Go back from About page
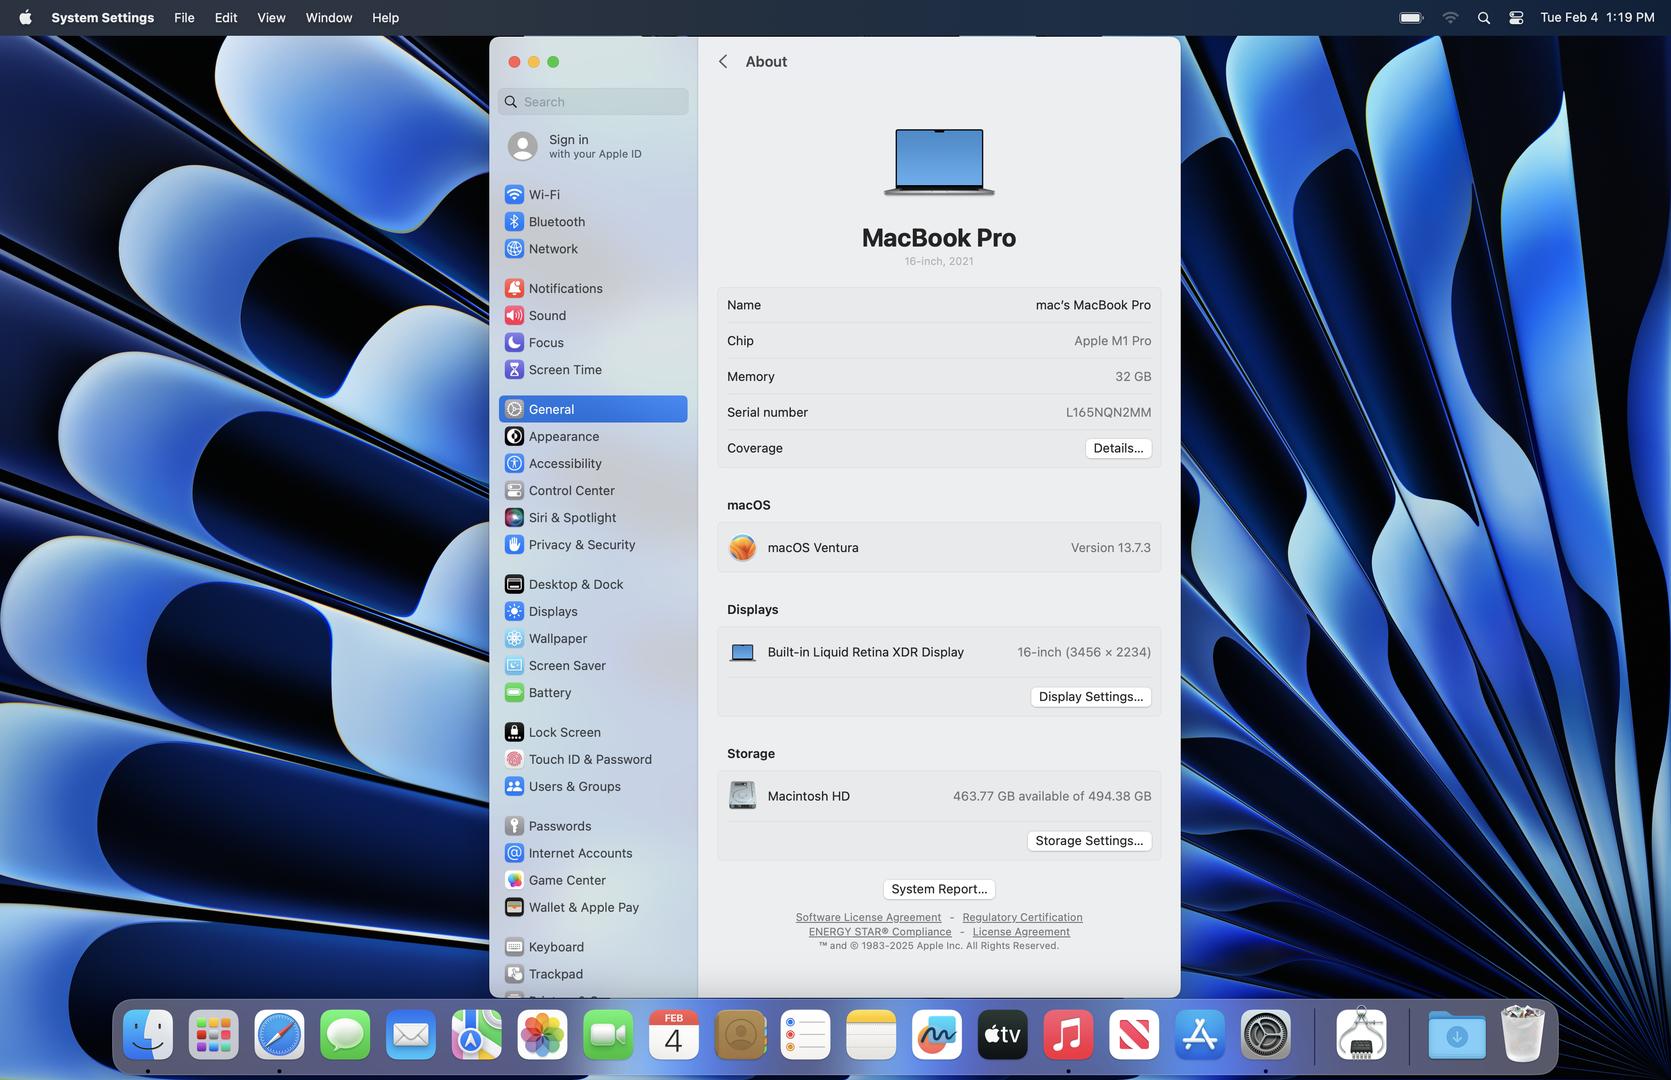Viewport: 1671px width, 1080px height. 723,62
